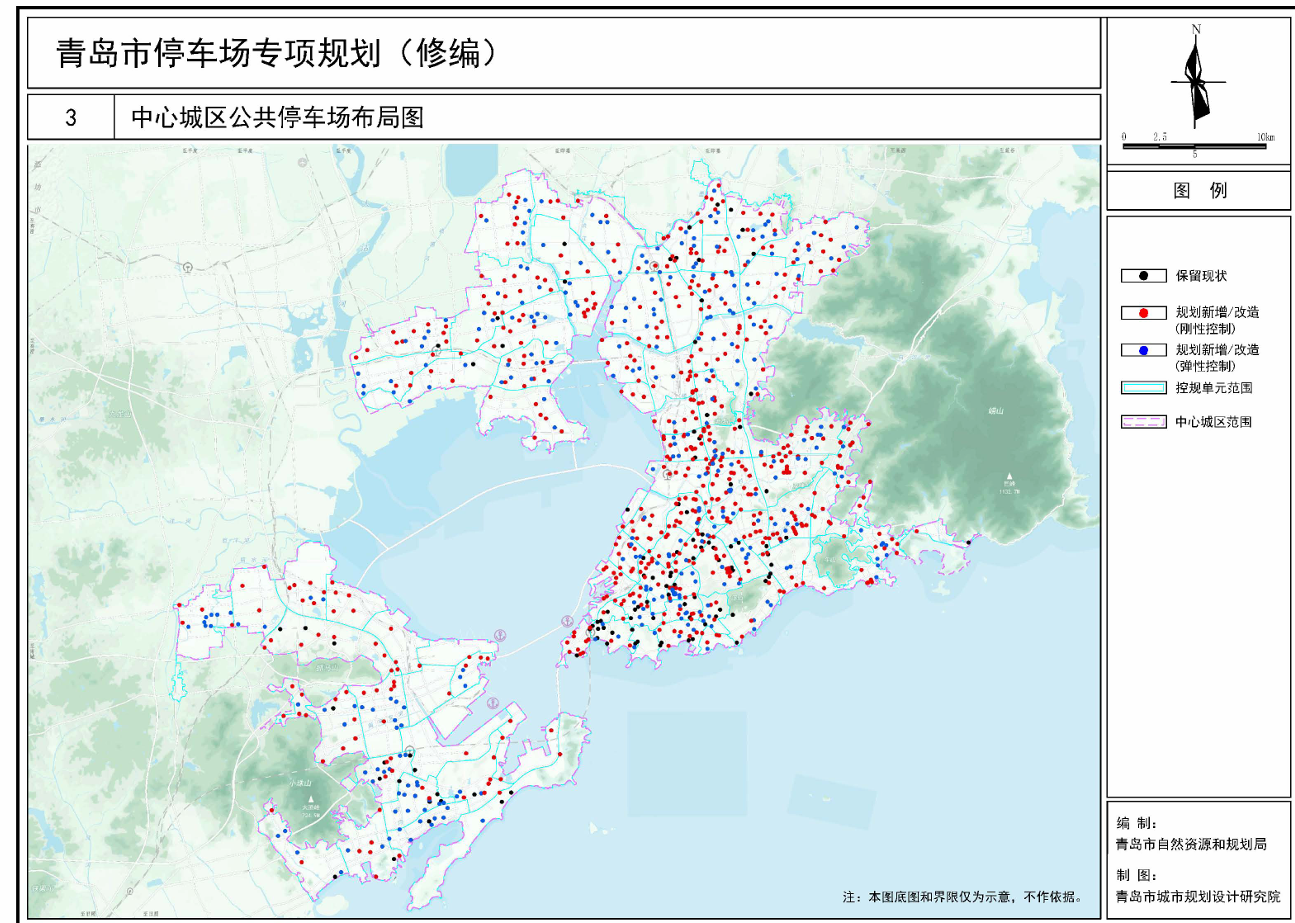
Task: Click the anchor icon at the eastern peninsula's southwest tip
Action: pyautogui.click(x=567, y=621)
